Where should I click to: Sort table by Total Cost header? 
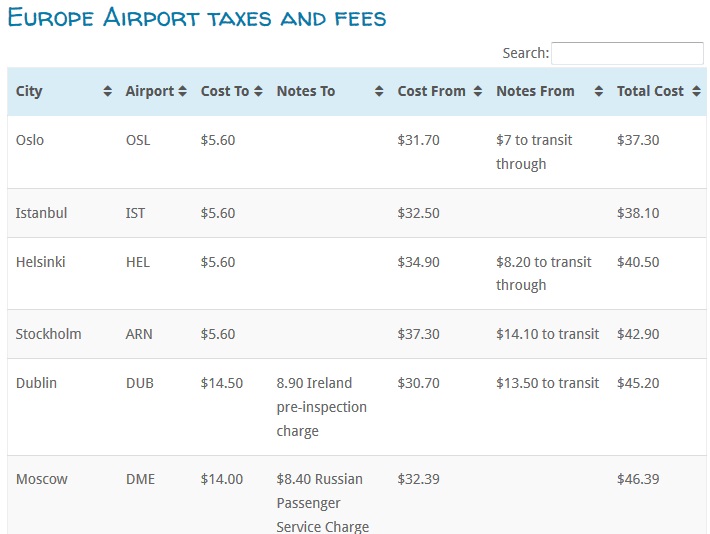(650, 91)
